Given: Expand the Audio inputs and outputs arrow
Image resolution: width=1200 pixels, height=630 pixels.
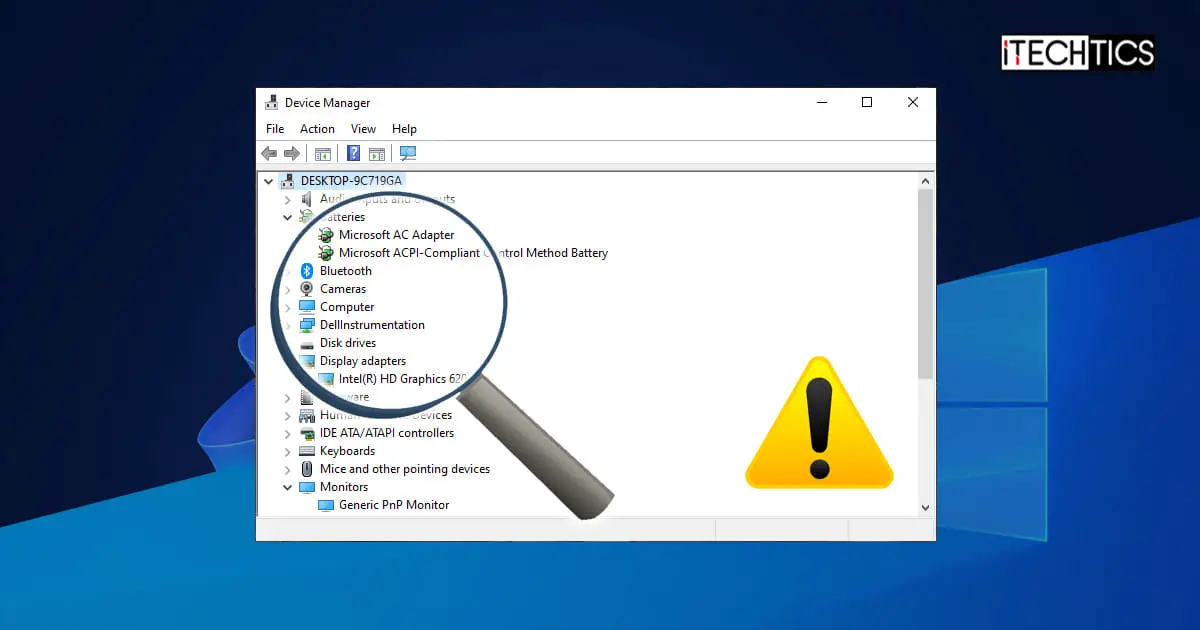Looking at the screenshot, I should (288, 199).
